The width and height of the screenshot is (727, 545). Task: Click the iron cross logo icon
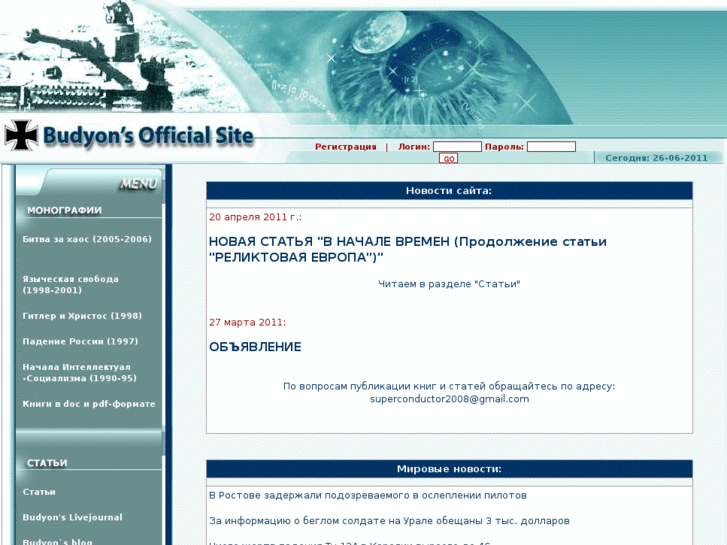click(x=21, y=135)
